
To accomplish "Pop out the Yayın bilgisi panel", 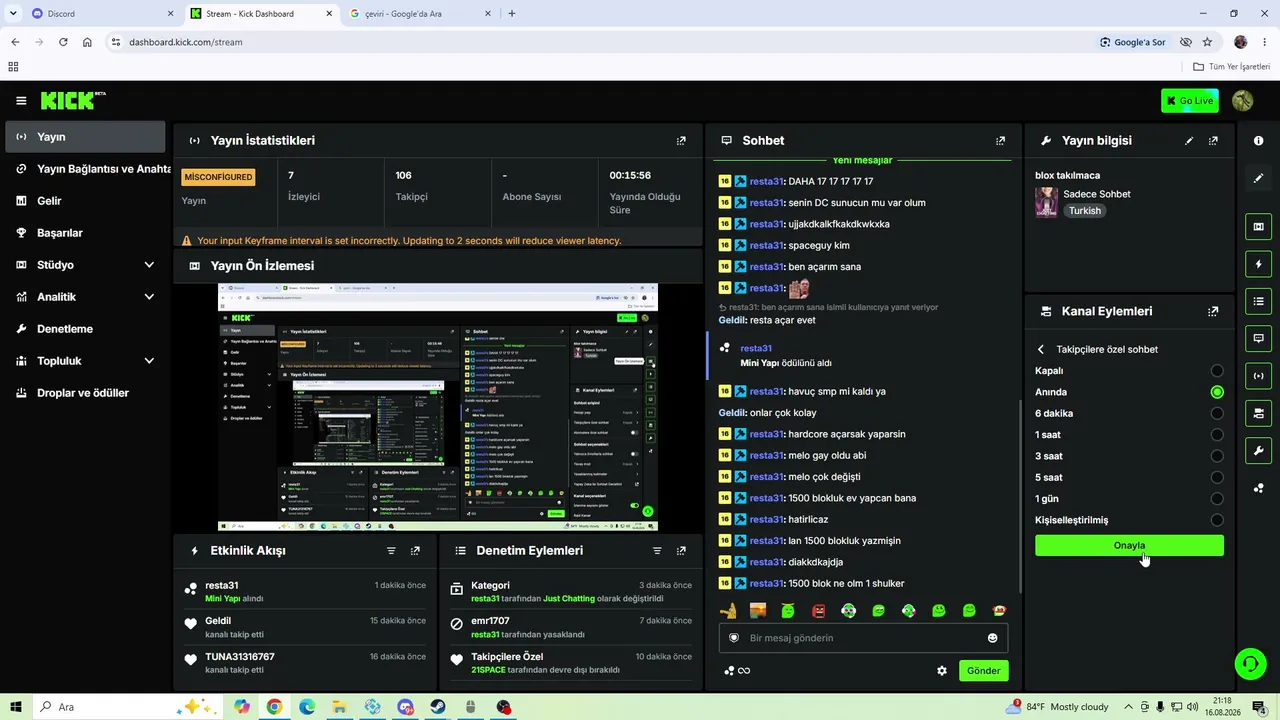I will click(1213, 141).
